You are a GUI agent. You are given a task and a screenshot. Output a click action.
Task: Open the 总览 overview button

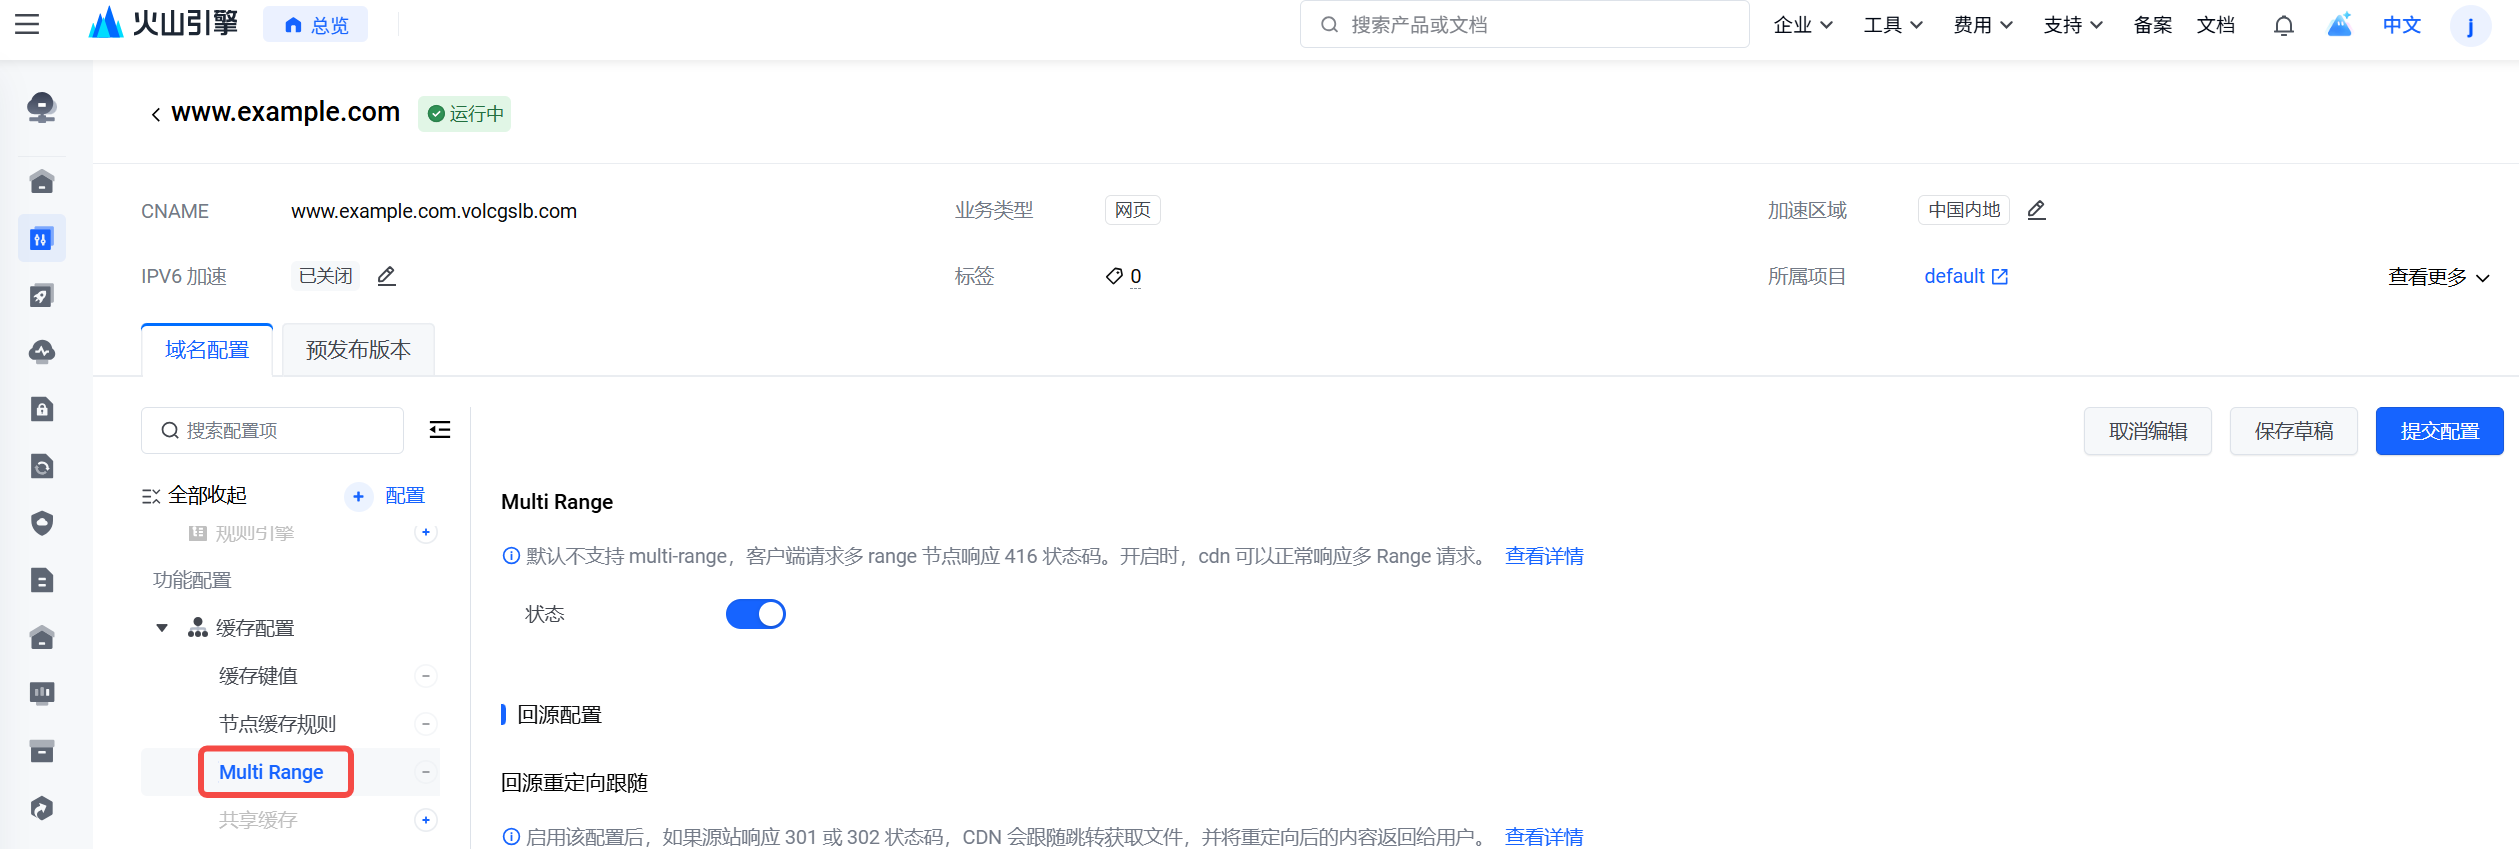(x=315, y=25)
